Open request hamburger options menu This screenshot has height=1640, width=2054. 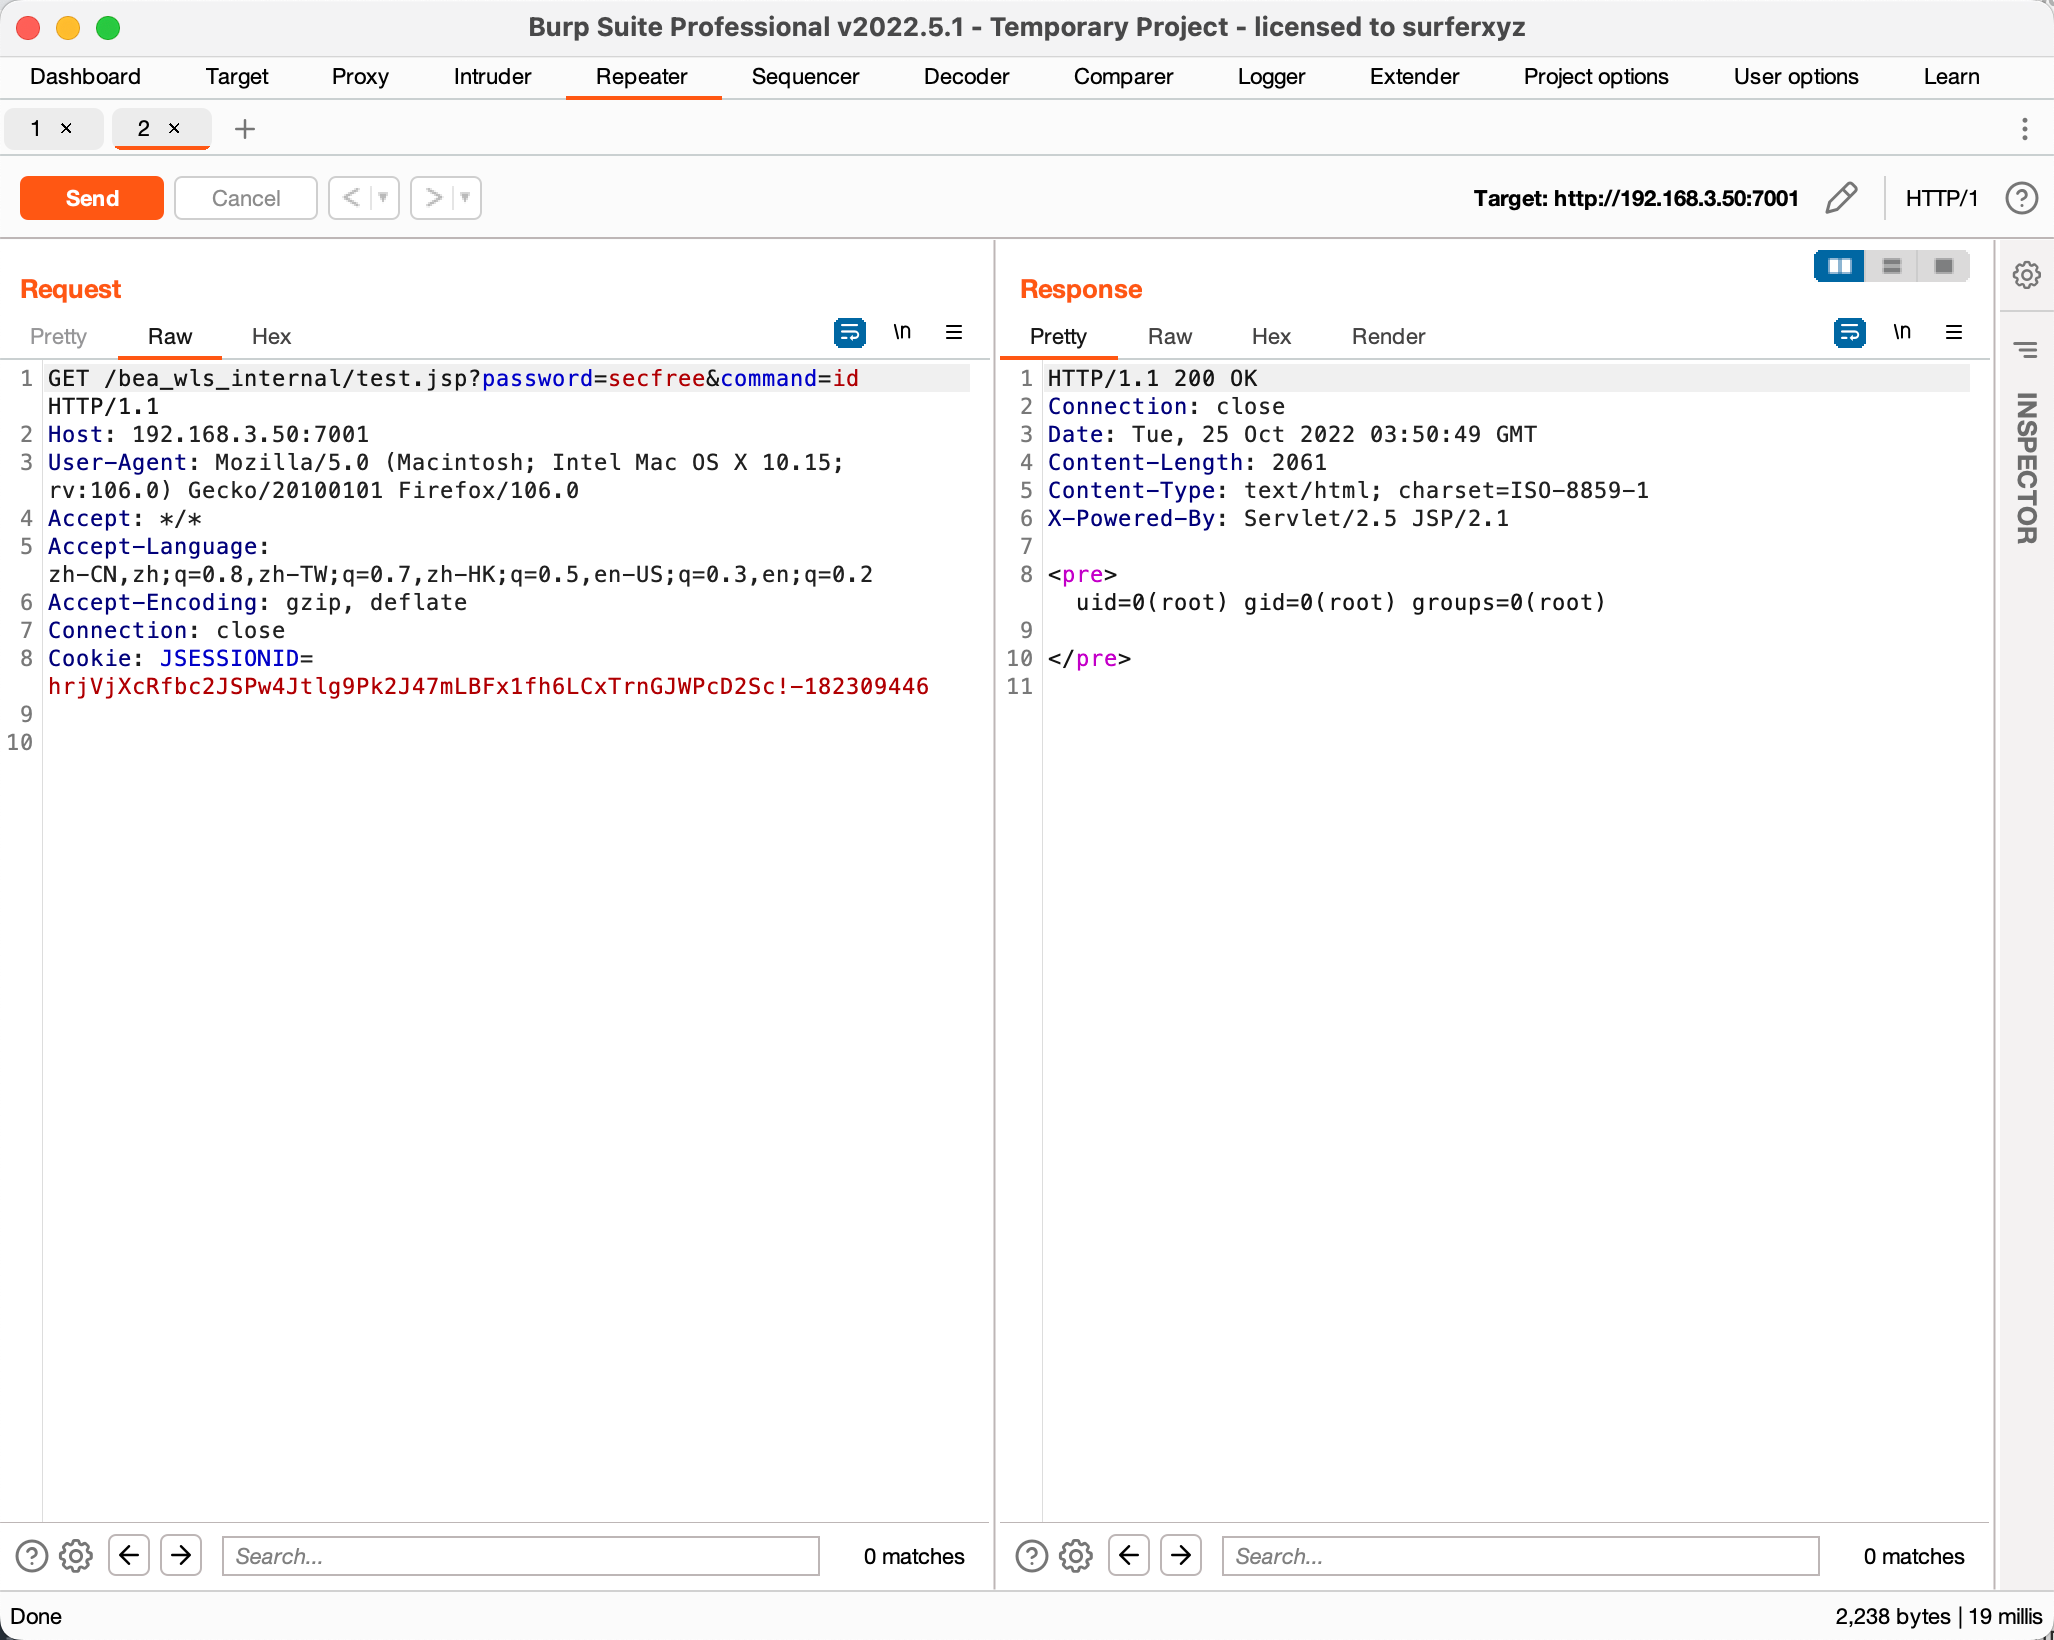pyautogui.click(x=954, y=333)
